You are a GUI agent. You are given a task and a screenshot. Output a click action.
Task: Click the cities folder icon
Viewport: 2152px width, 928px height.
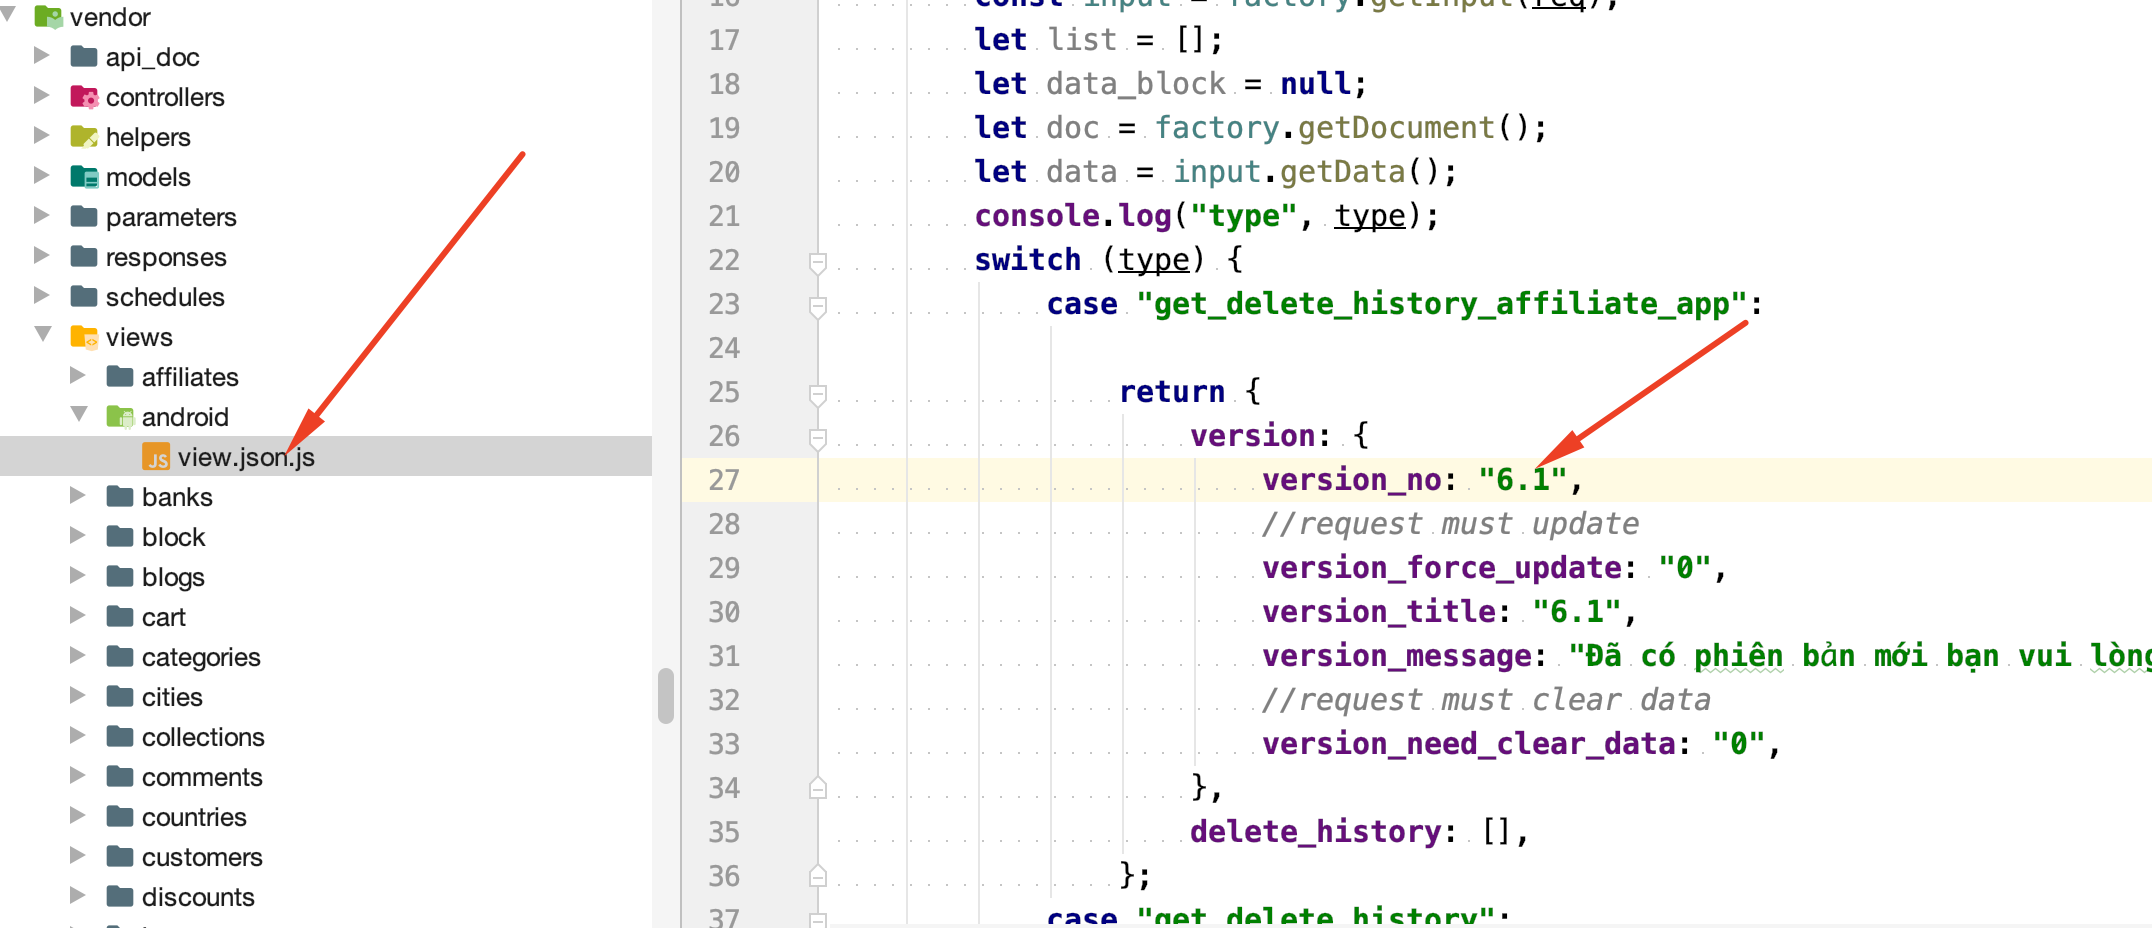tap(120, 696)
